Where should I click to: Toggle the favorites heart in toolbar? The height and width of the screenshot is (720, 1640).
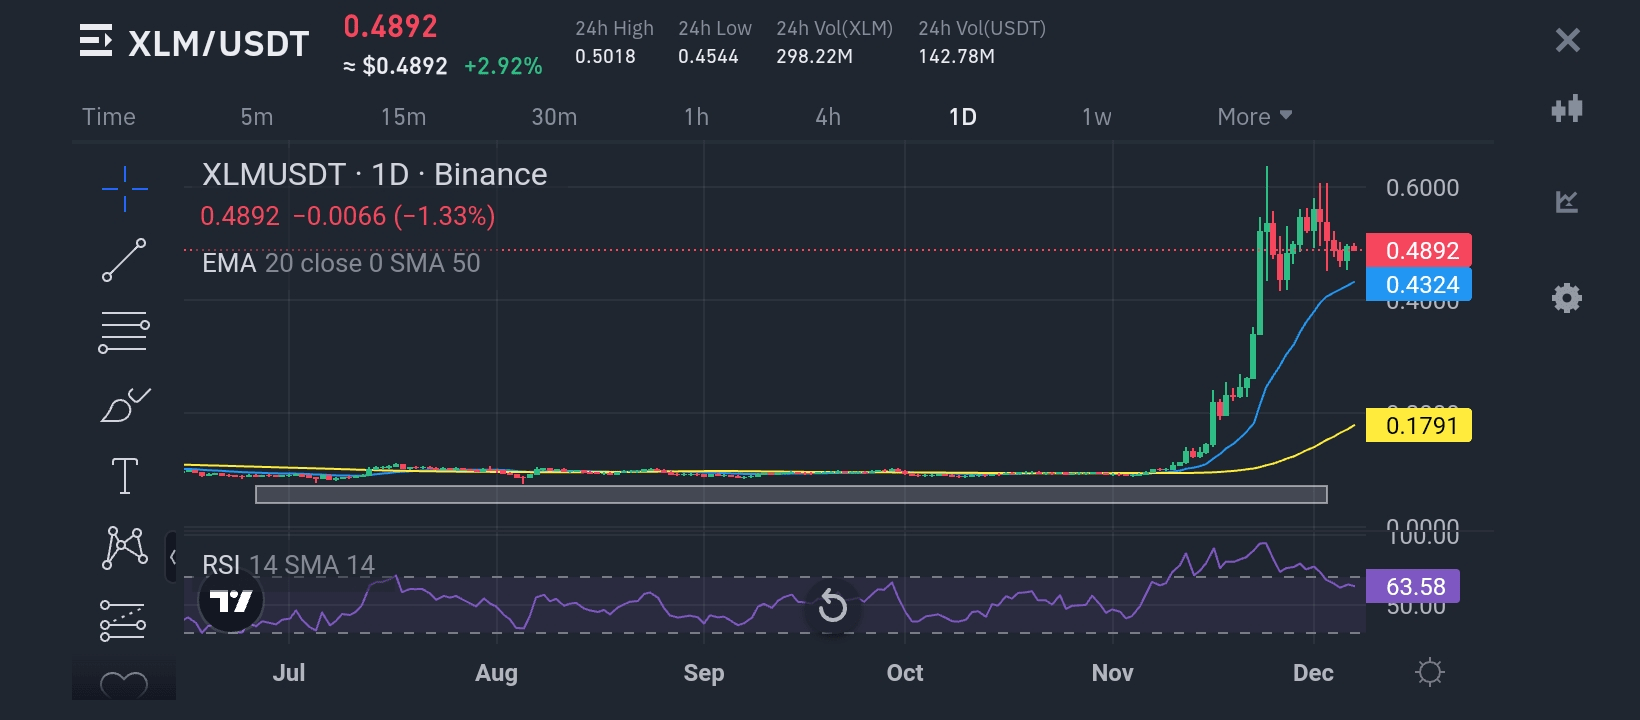(x=125, y=685)
